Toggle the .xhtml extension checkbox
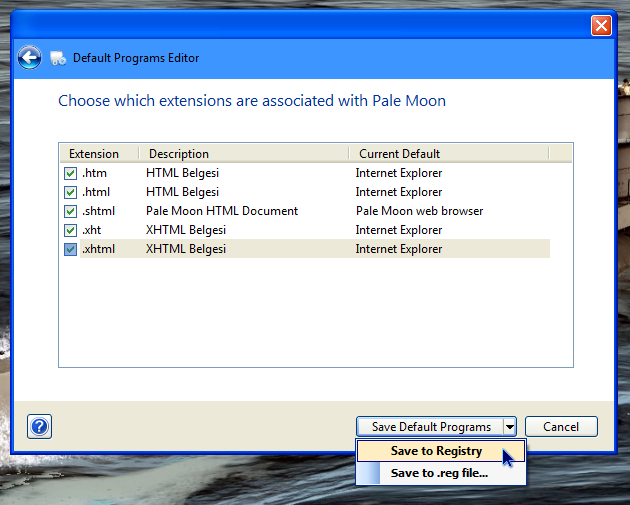Screen dimensions: 630x505 [x=70, y=249]
